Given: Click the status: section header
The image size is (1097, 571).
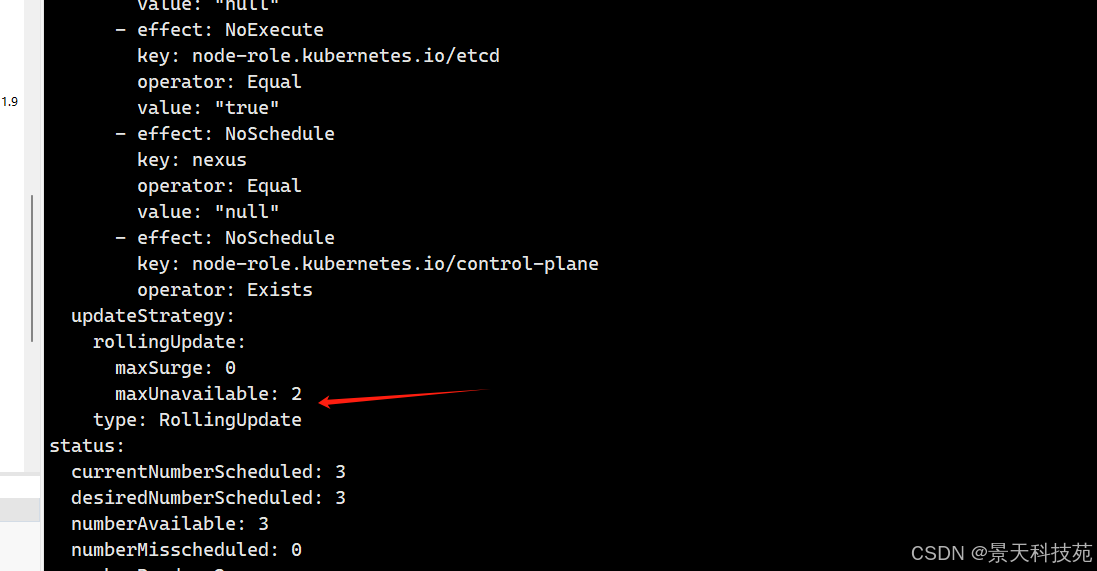Looking at the screenshot, I should tap(87, 446).
